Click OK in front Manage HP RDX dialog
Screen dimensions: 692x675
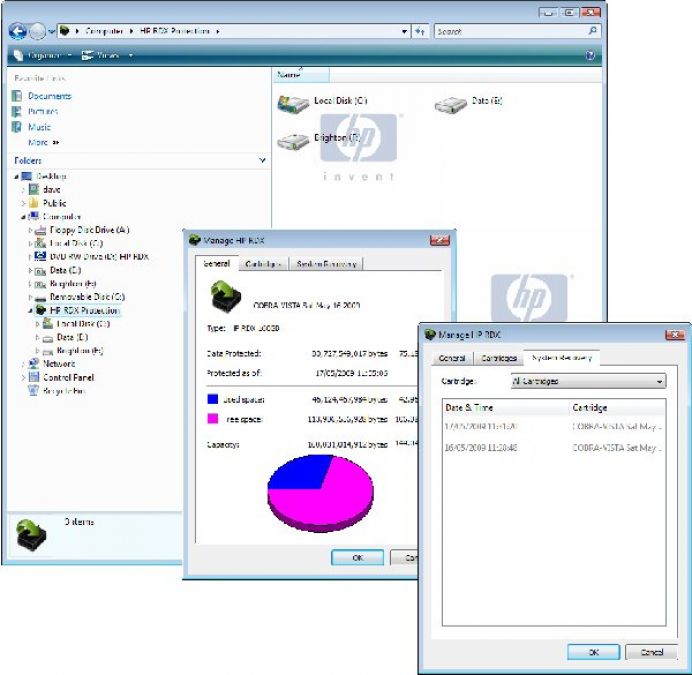(594, 652)
